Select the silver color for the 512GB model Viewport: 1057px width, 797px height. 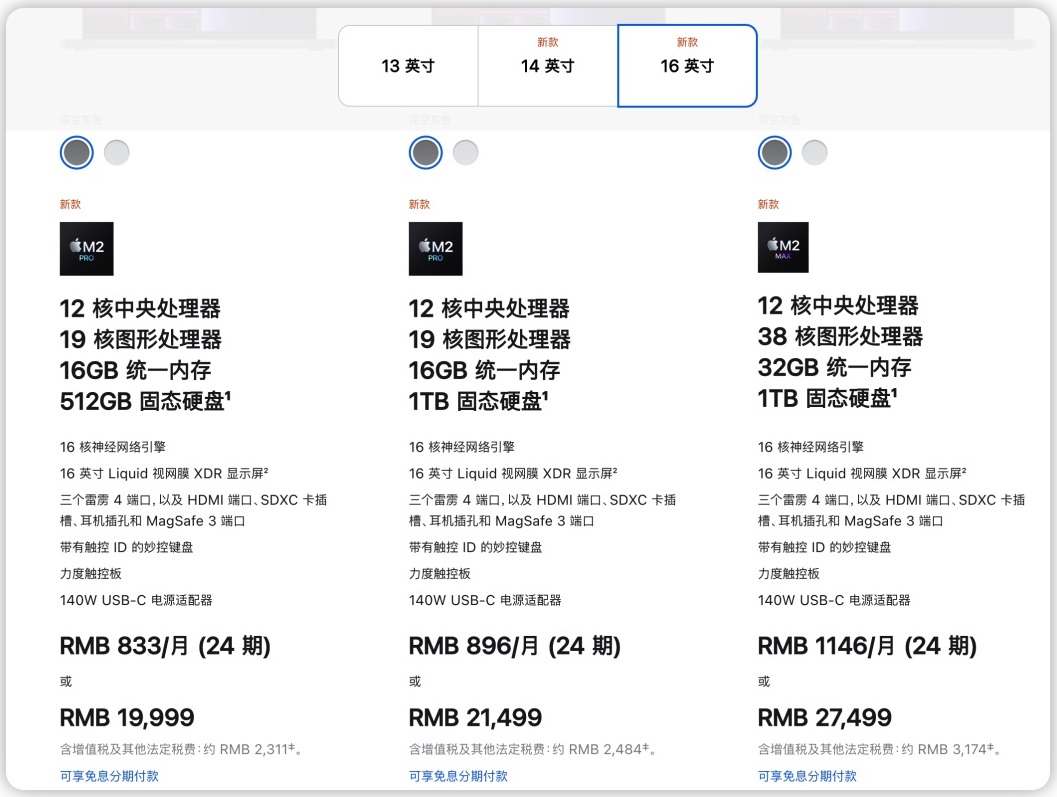click(116, 152)
